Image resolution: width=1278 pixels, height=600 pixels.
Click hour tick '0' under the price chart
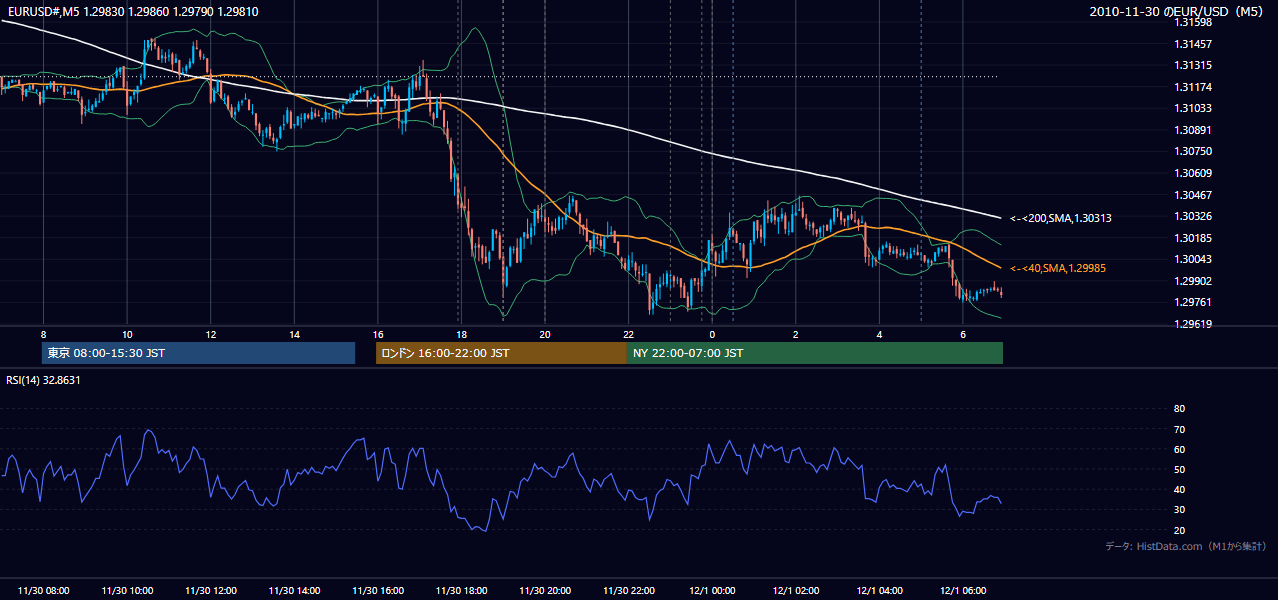click(x=712, y=334)
